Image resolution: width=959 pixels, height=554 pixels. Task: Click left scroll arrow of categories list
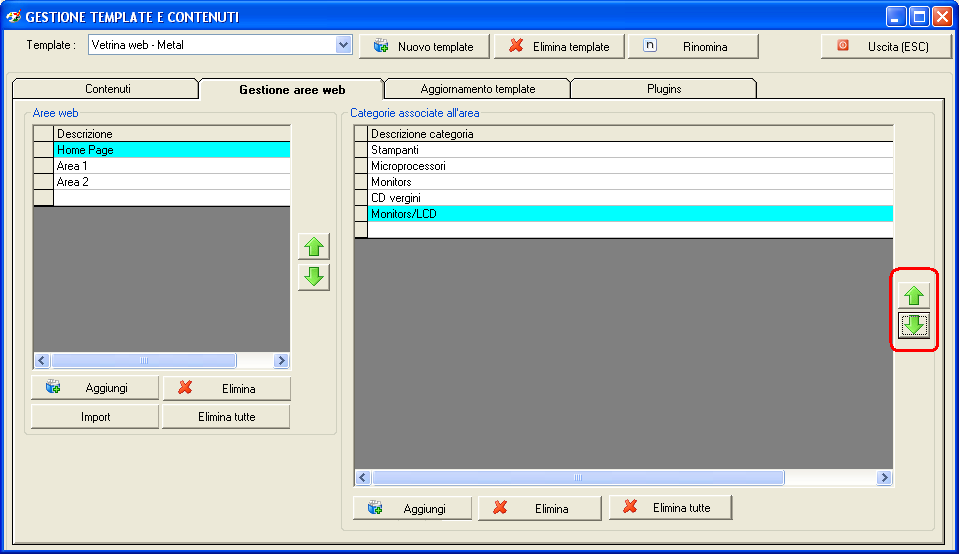[x=363, y=478]
